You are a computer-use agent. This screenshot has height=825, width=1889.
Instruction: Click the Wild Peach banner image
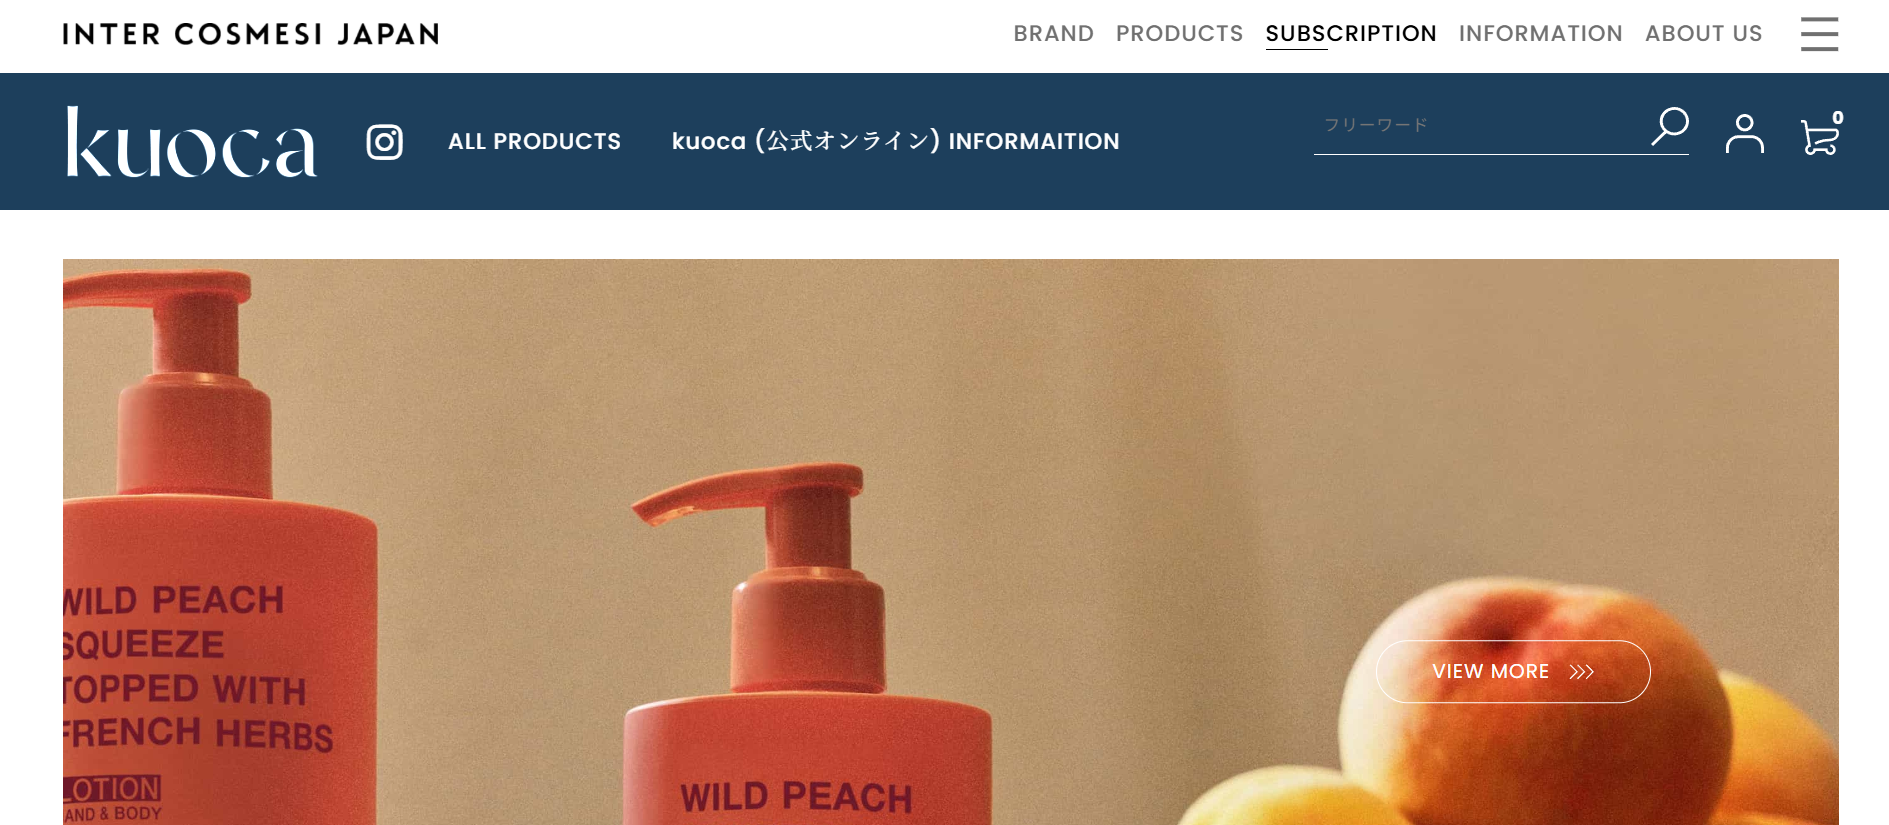pyautogui.click(x=950, y=542)
